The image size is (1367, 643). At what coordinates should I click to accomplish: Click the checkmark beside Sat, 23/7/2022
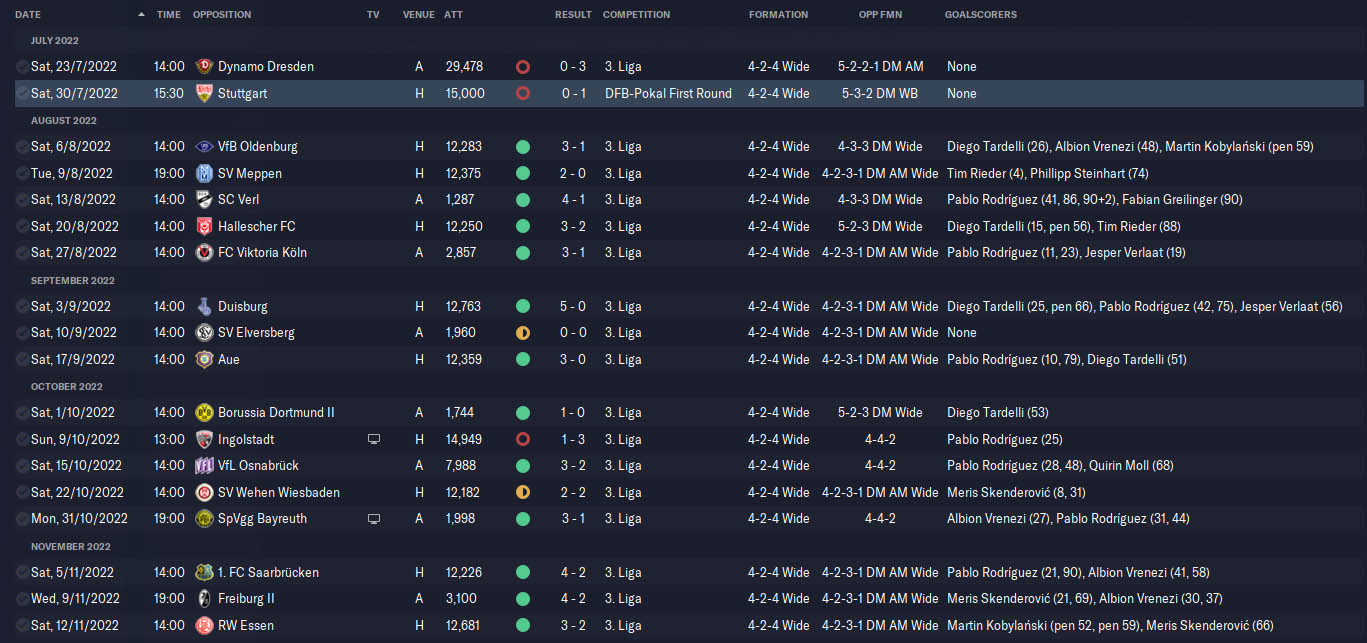tap(22, 67)
